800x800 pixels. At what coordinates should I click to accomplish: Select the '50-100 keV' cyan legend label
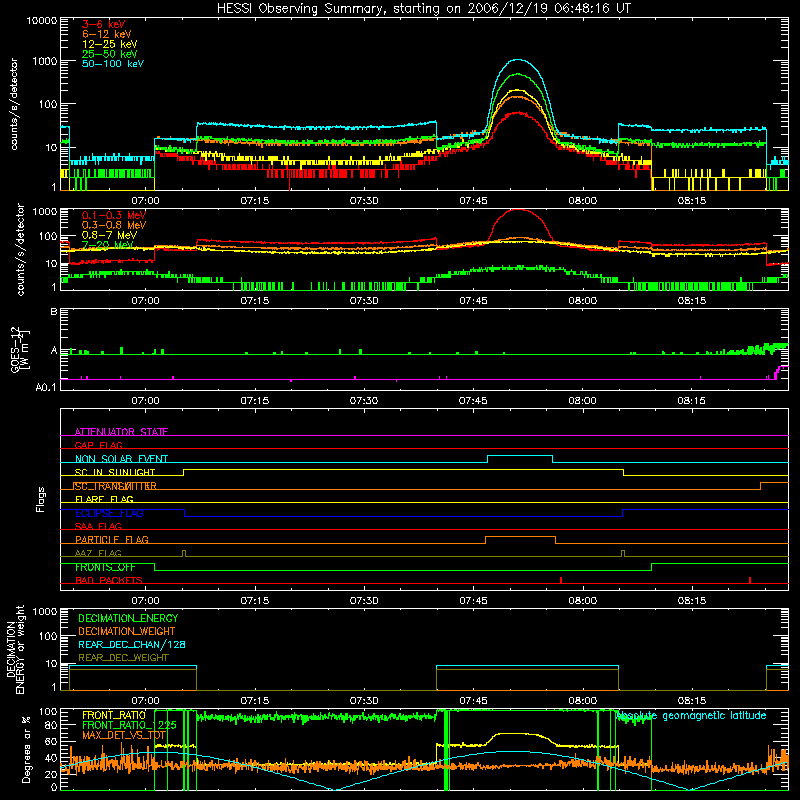coord(113,64)
